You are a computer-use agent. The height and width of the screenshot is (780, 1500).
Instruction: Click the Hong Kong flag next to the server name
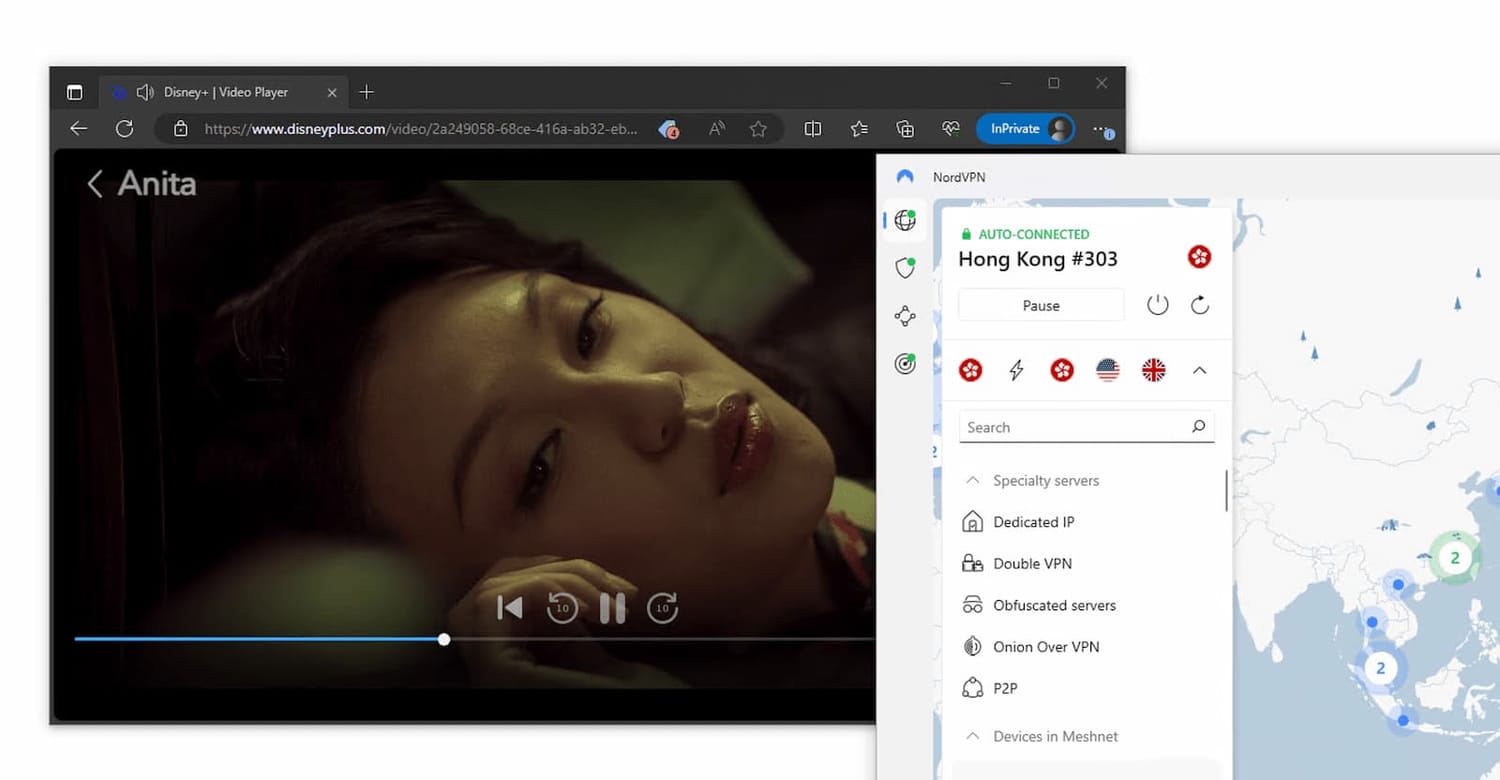point(1199,257)
